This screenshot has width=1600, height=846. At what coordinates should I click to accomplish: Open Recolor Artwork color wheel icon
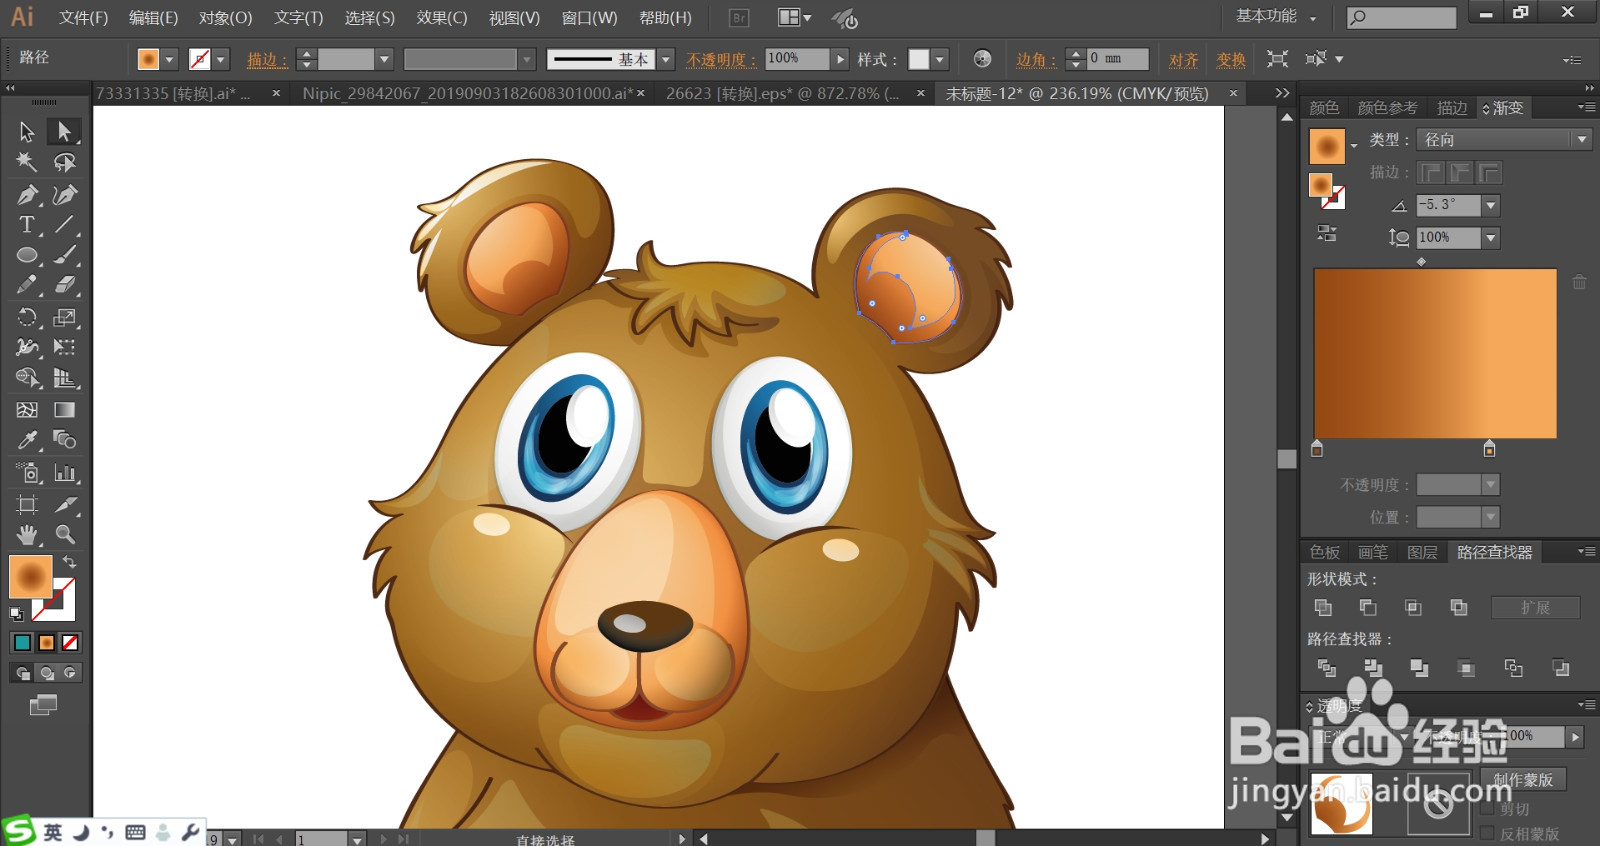point(982,59)
